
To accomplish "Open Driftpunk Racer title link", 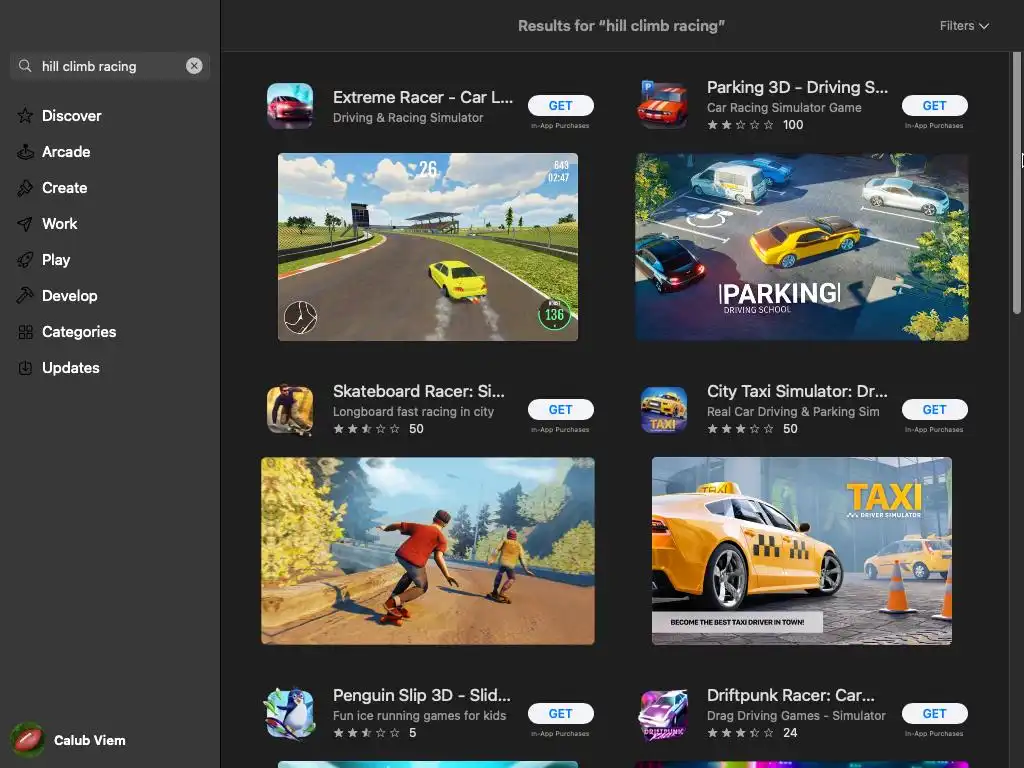I will [790, 695].
